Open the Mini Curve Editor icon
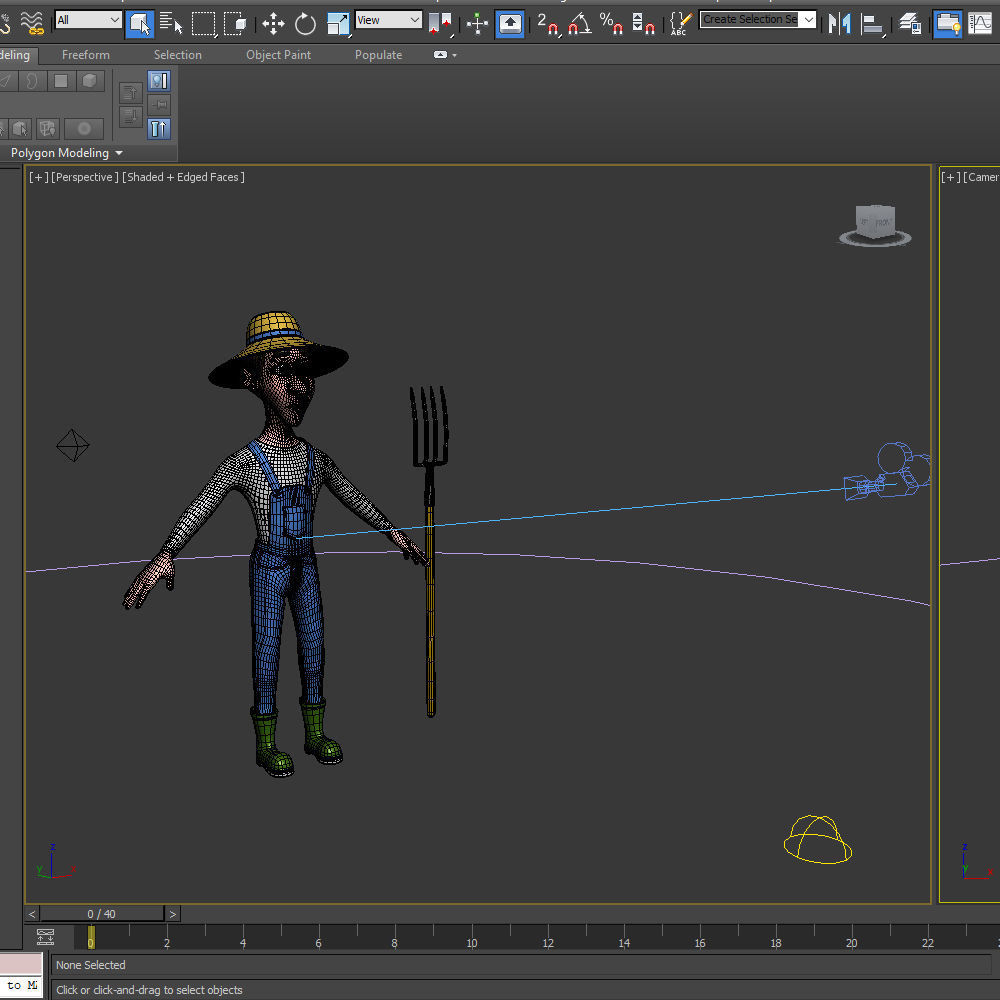 coord(45,936)
